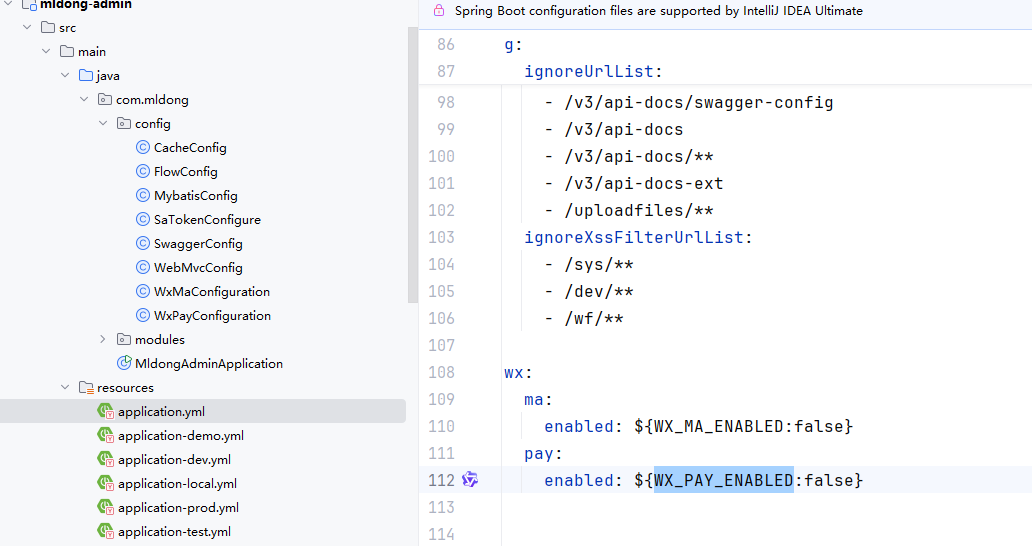Open application-dev.yml file
The image size is (1032, 546).
tap(174, 460)
